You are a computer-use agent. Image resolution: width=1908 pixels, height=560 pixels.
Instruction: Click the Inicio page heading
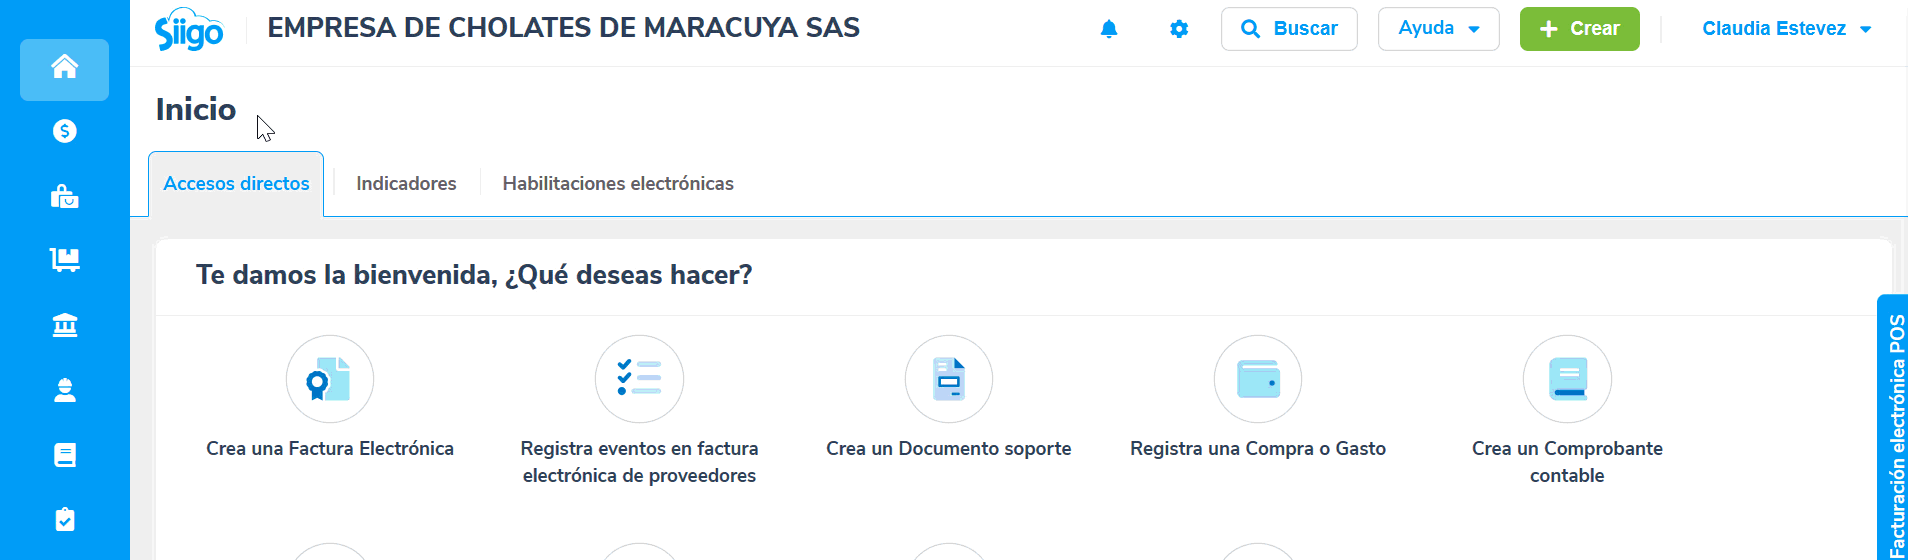point(196,109)
